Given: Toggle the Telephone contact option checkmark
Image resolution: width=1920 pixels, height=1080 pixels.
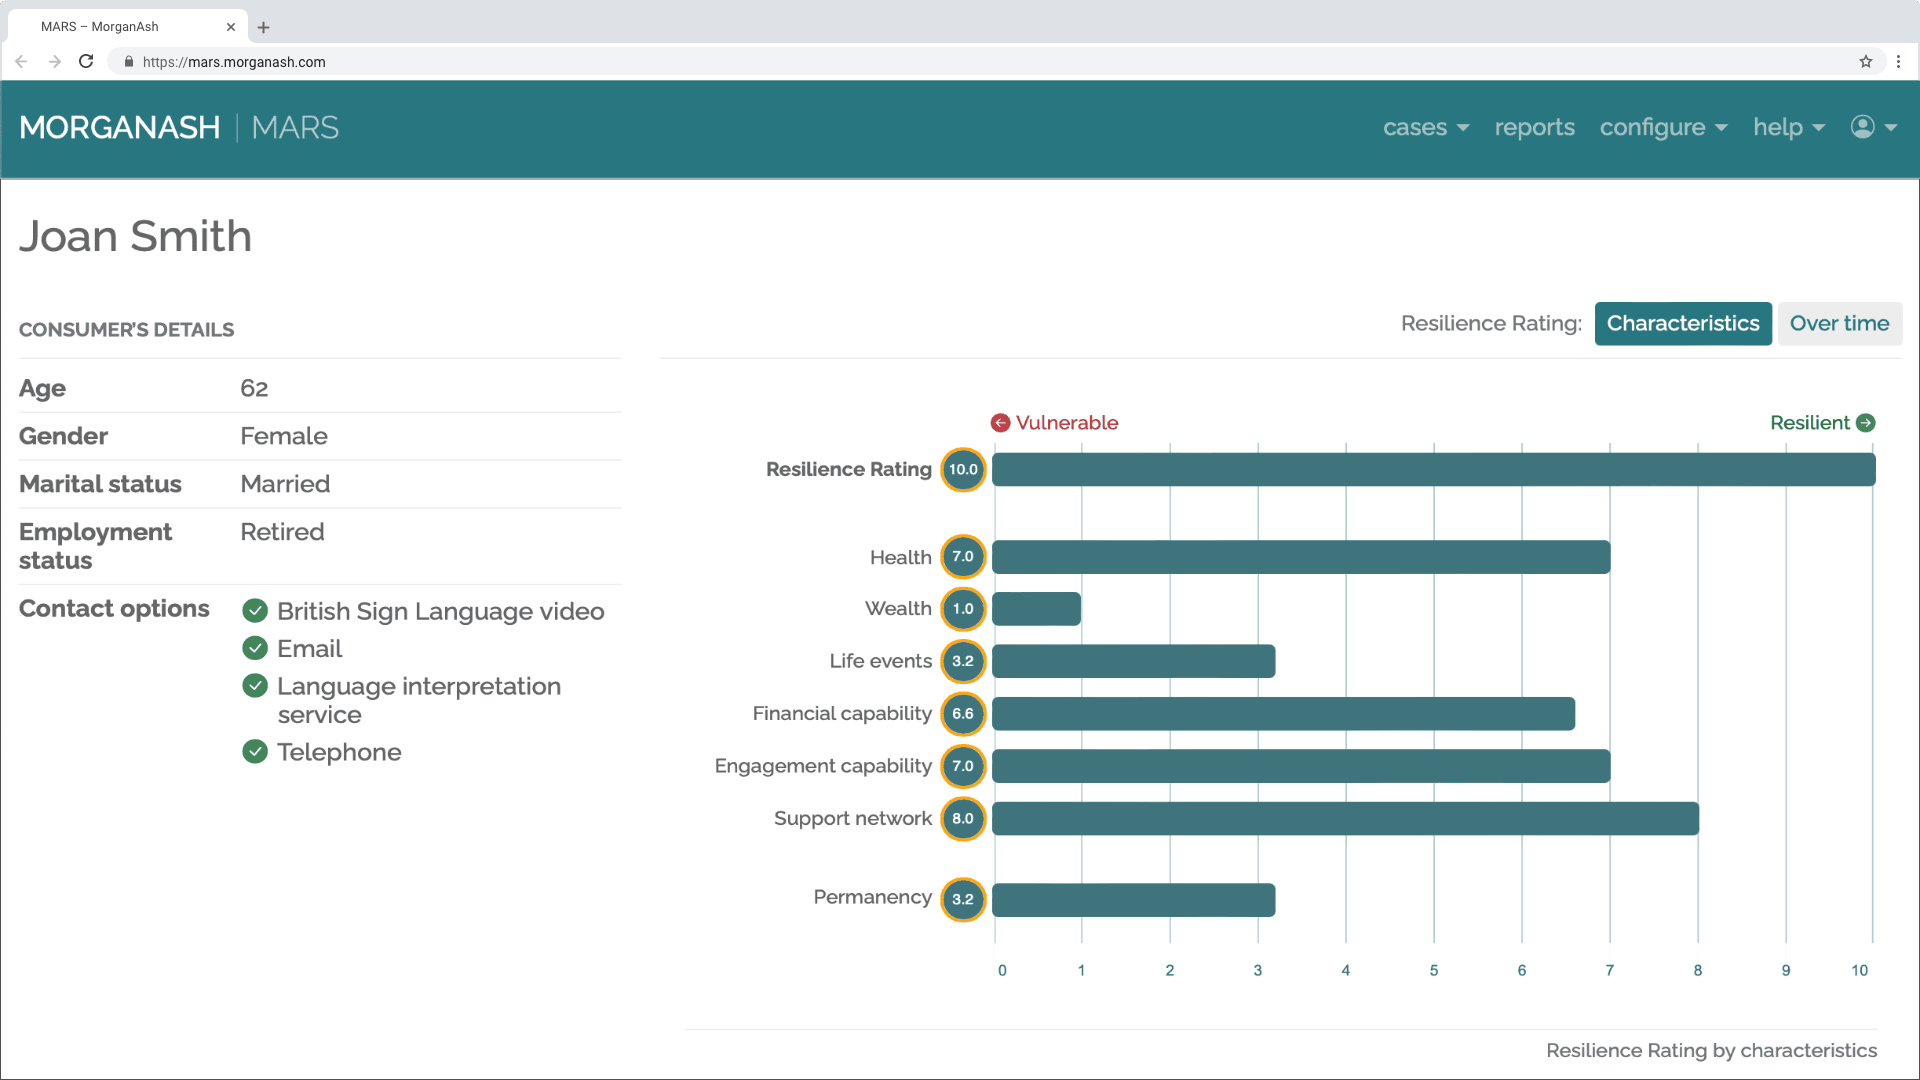Looking at the screenshot, I should pos(255,752).
